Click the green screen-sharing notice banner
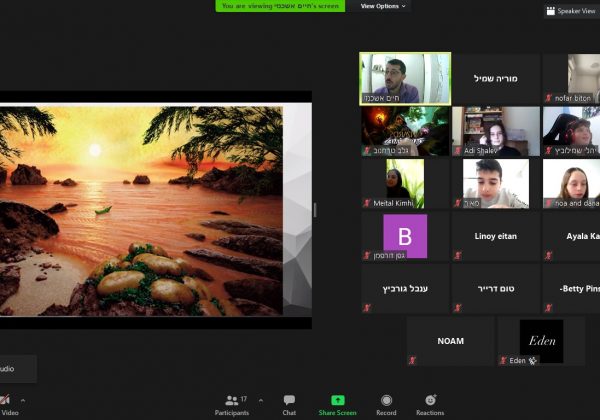The height and width of the screenshot is (420, 600). (280, 6)
